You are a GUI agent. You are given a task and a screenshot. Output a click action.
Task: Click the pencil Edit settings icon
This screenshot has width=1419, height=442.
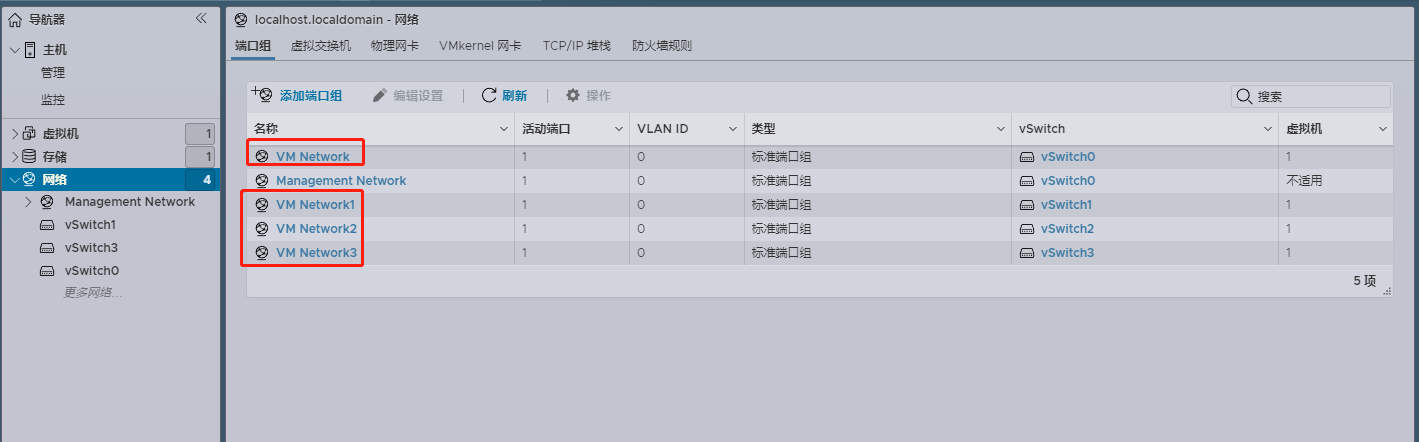tap(380, 95)
